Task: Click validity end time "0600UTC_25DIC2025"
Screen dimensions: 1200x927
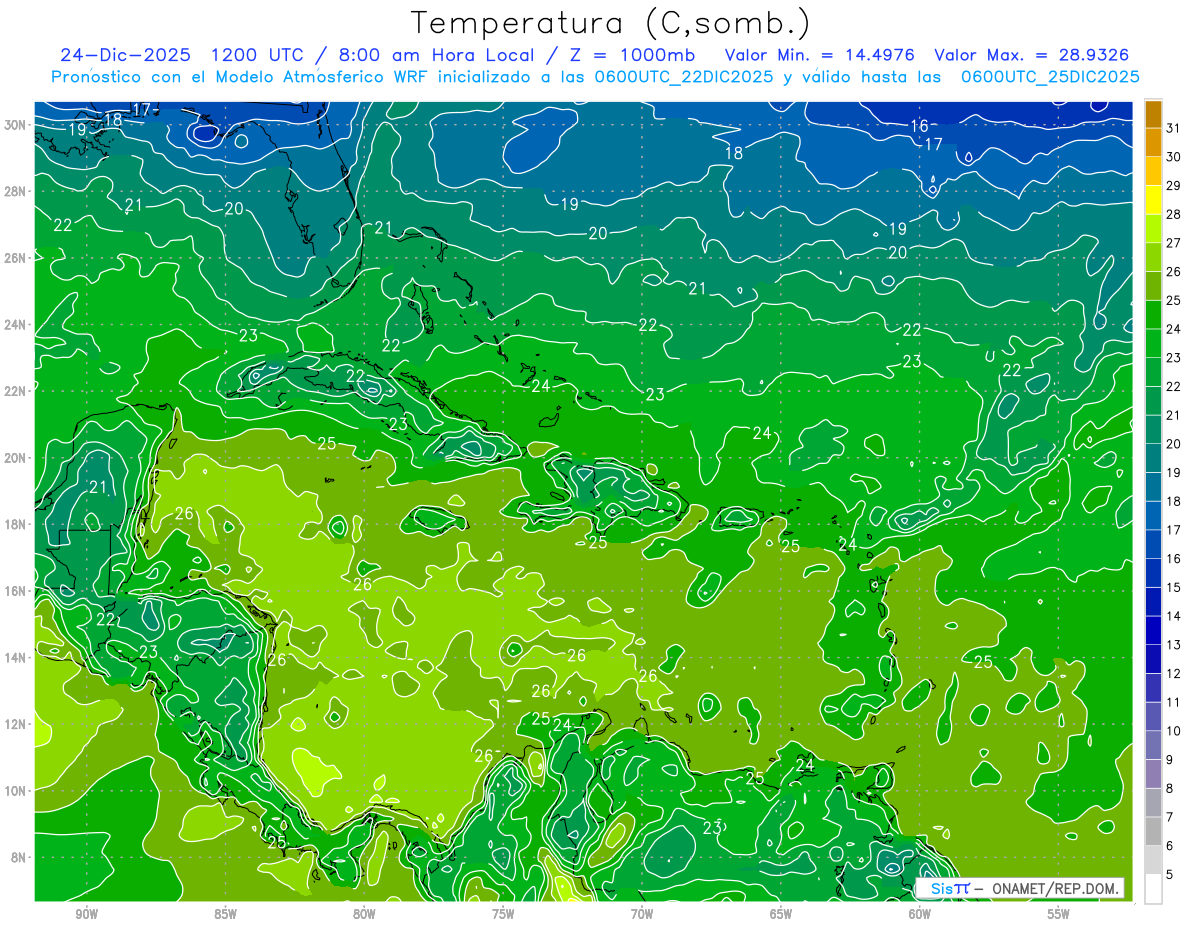Action: pos(1050,77)
